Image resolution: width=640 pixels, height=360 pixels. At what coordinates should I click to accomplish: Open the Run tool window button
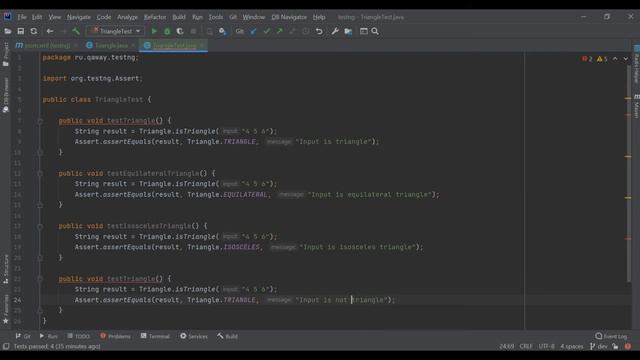tap(49, 336)
